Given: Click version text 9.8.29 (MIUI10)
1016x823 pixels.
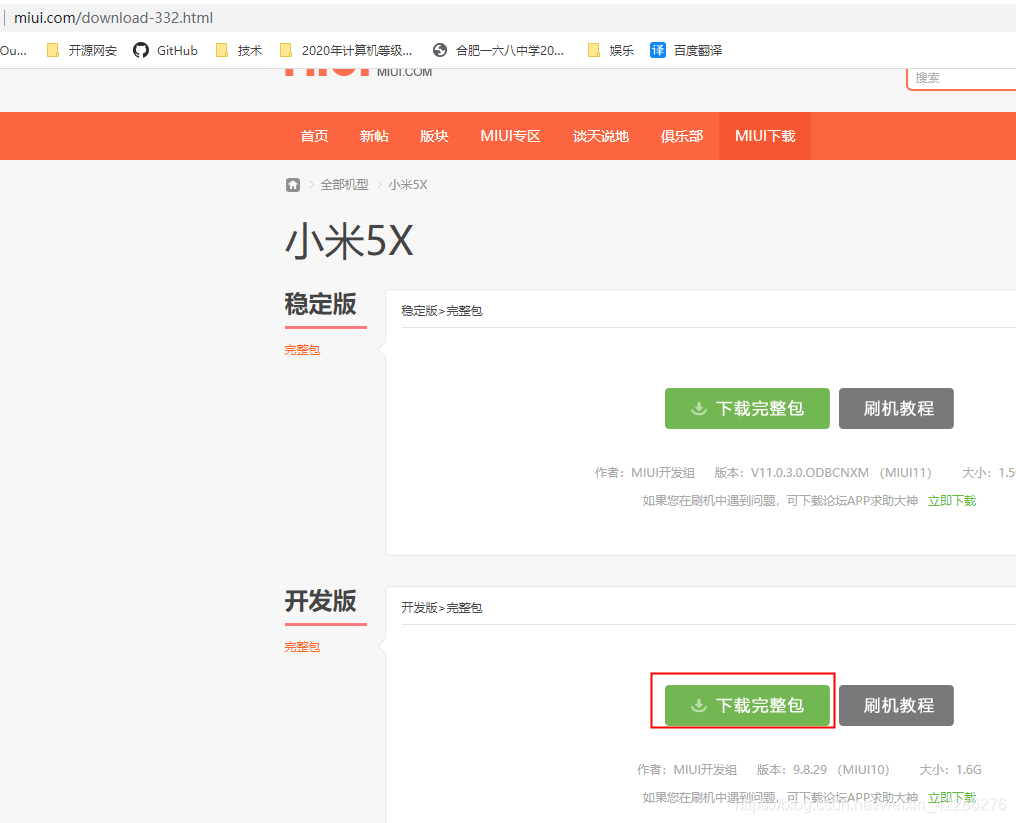Looking at the screenshot, I should coord(841,770).
